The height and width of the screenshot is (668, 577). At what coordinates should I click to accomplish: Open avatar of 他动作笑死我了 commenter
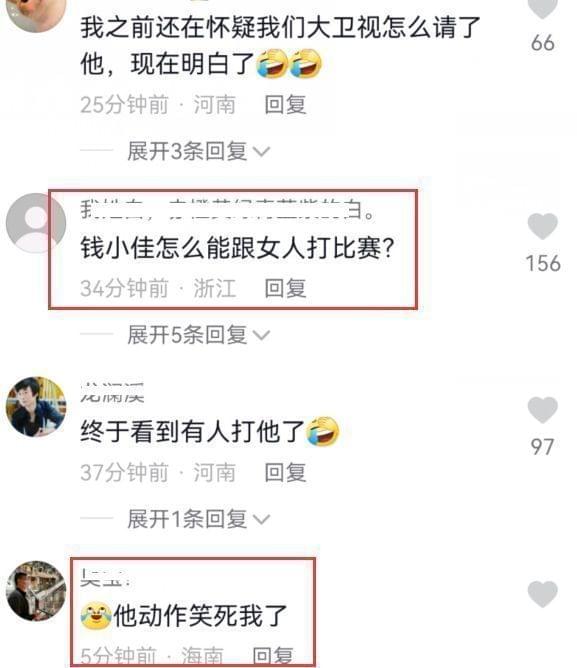(x=36, y=590)
